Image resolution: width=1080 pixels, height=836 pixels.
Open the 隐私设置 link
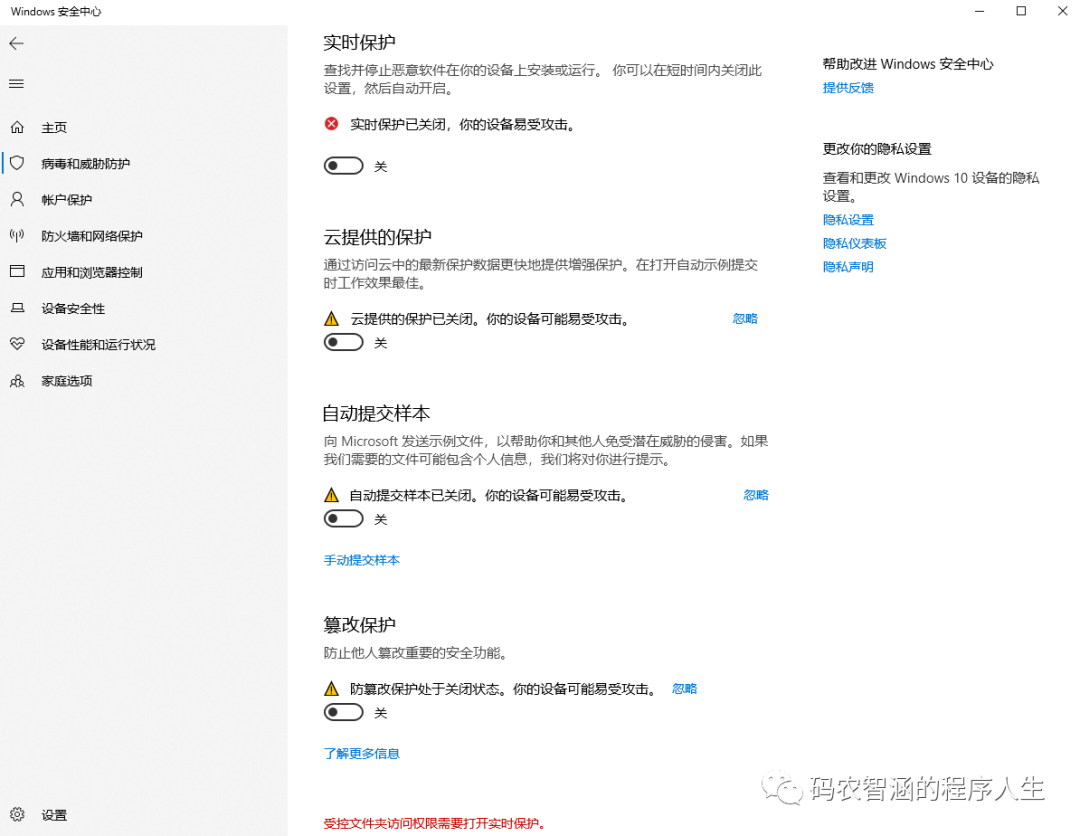coord(848,220)
